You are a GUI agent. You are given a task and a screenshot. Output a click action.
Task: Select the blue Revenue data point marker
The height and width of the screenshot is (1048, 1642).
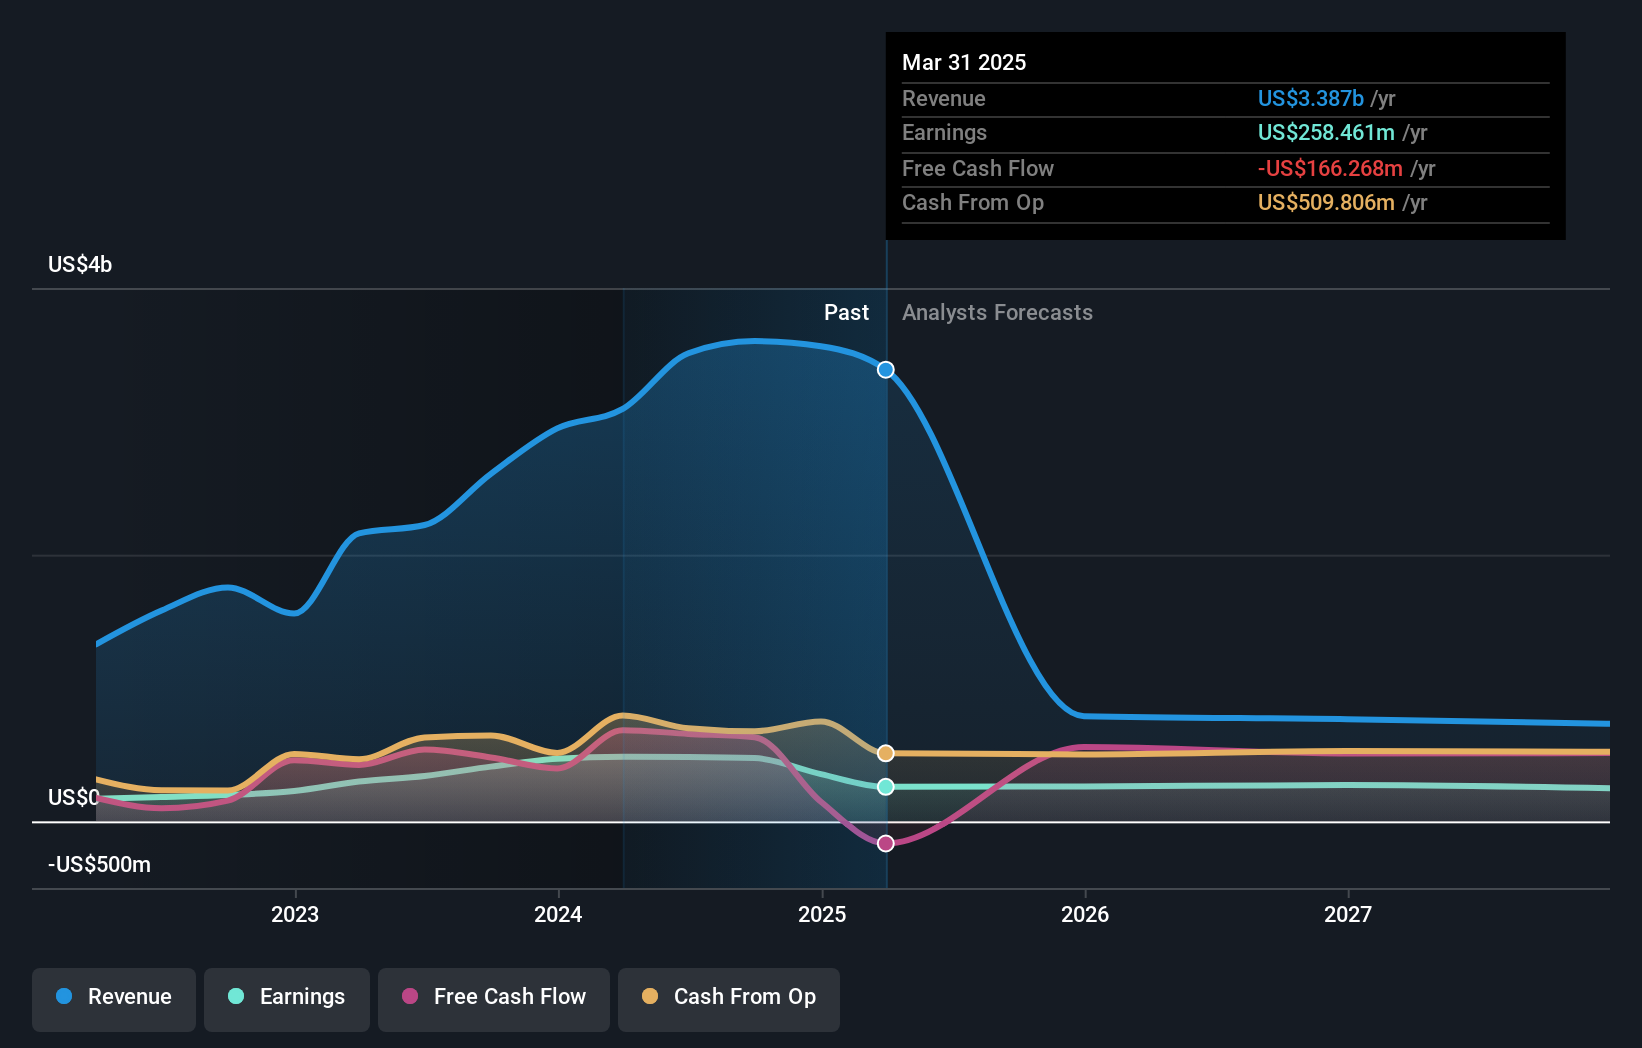[x=884, y=370]
